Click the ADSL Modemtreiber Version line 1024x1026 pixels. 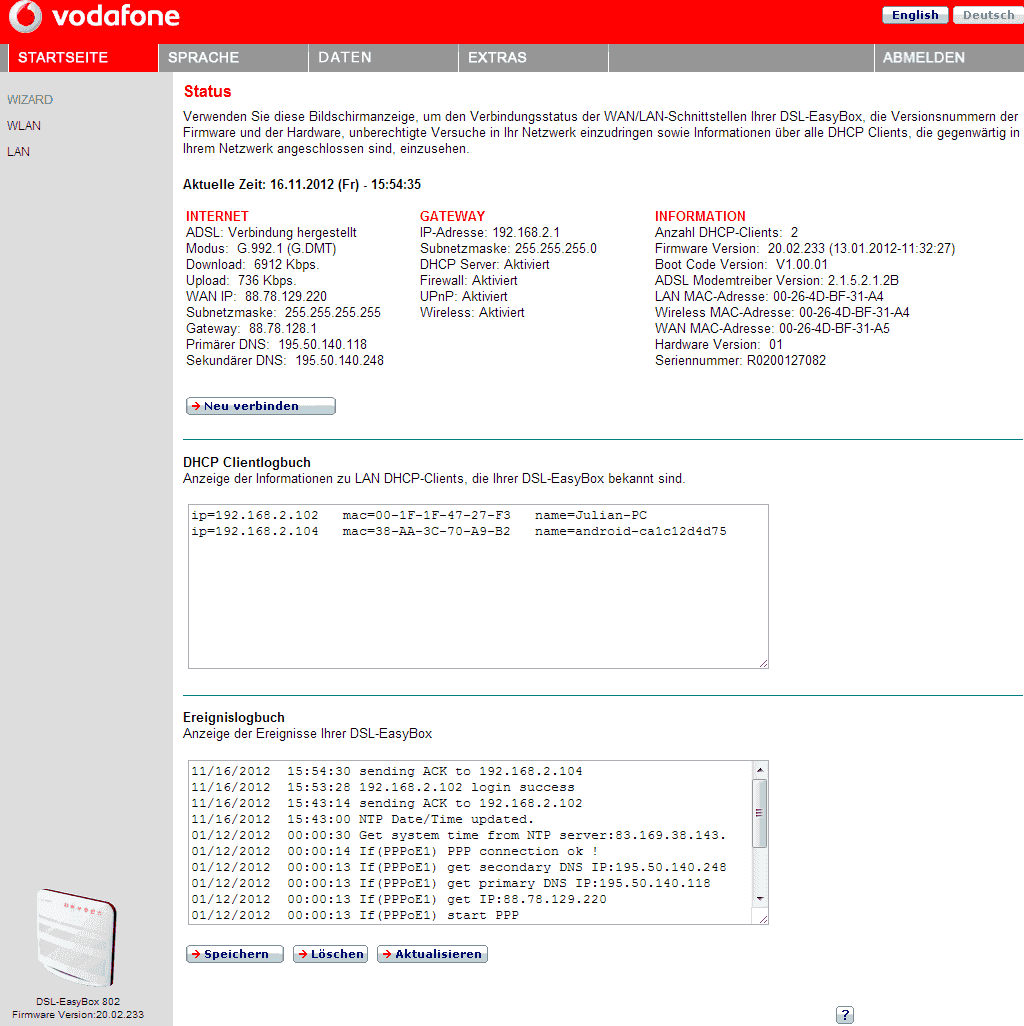pyautogui.click(x=777, y=281)
